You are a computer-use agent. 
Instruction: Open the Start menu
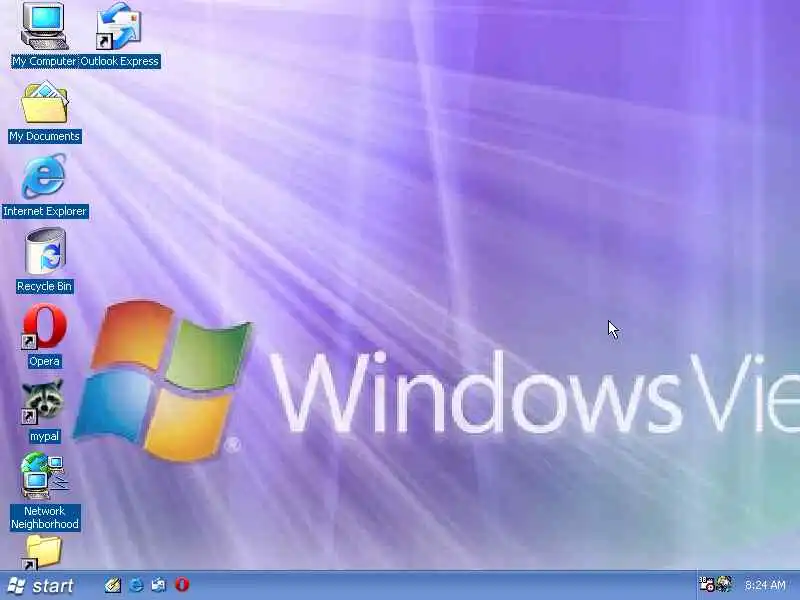(x=41, y=586)
